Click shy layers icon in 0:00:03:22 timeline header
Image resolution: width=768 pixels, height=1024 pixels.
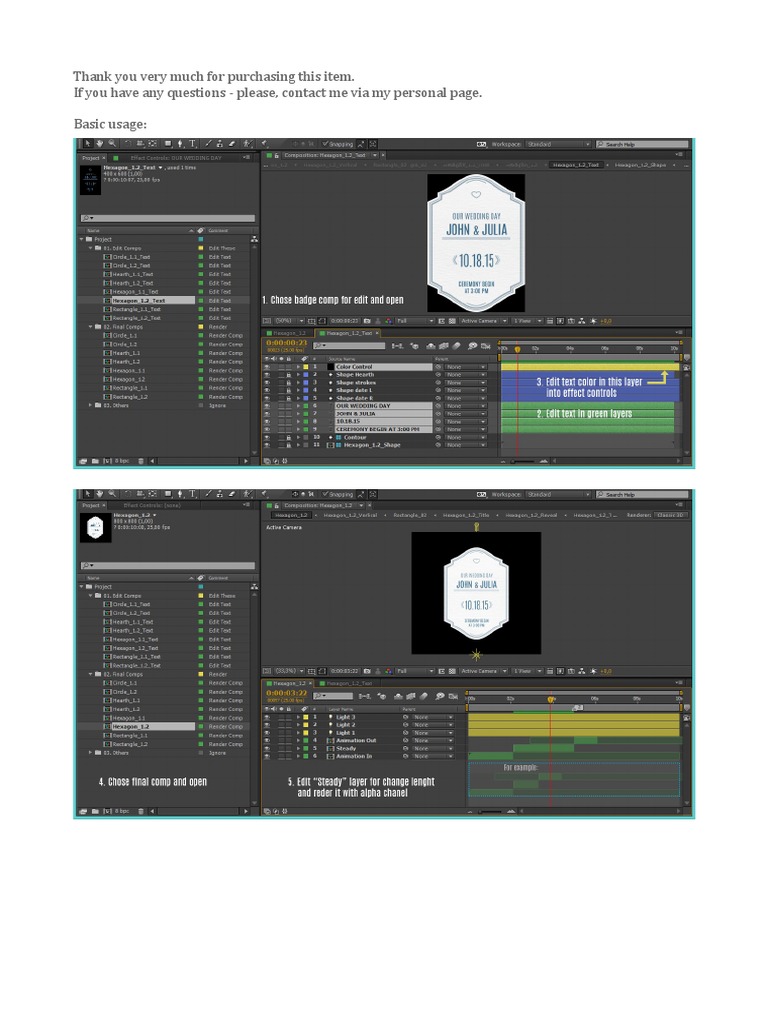point(398,696)
